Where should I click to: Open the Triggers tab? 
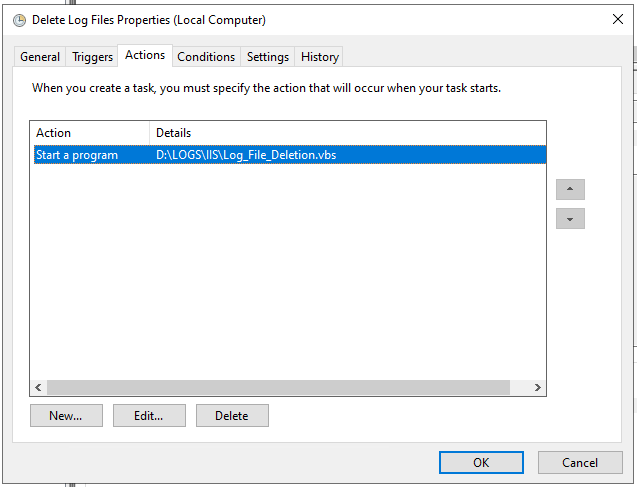(x=93, y=57)
